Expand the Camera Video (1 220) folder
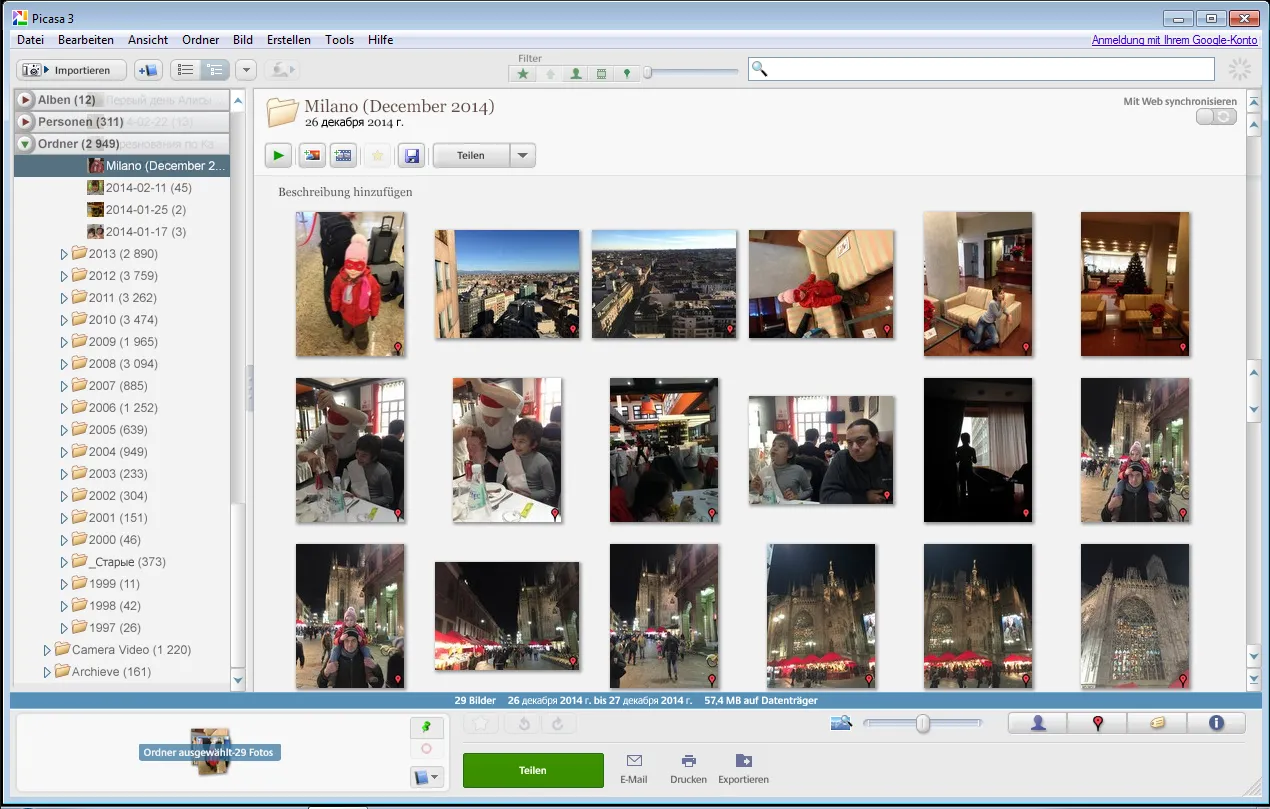 [48, 650]
